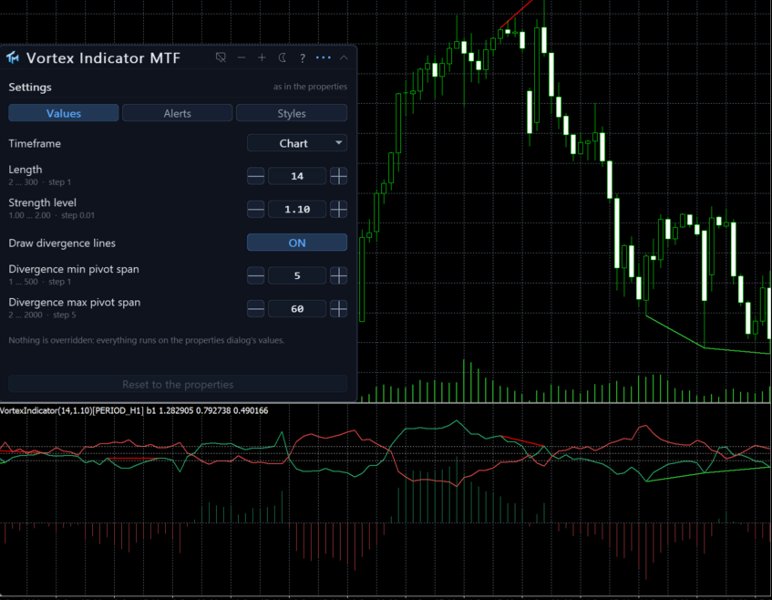Click the Vortex Indicator MTF title
Image resolution: width=772 pixels, height=600 pixels.
pos(103,58)
